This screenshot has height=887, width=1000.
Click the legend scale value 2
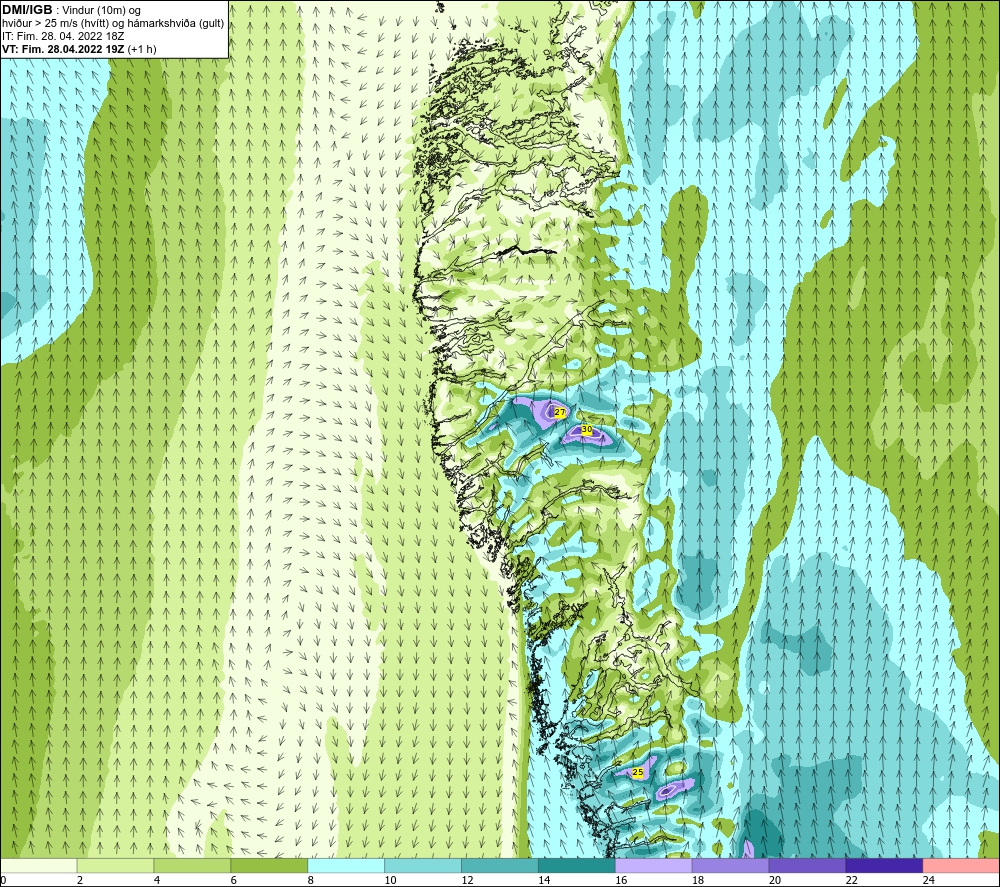(x=80, y=880)
